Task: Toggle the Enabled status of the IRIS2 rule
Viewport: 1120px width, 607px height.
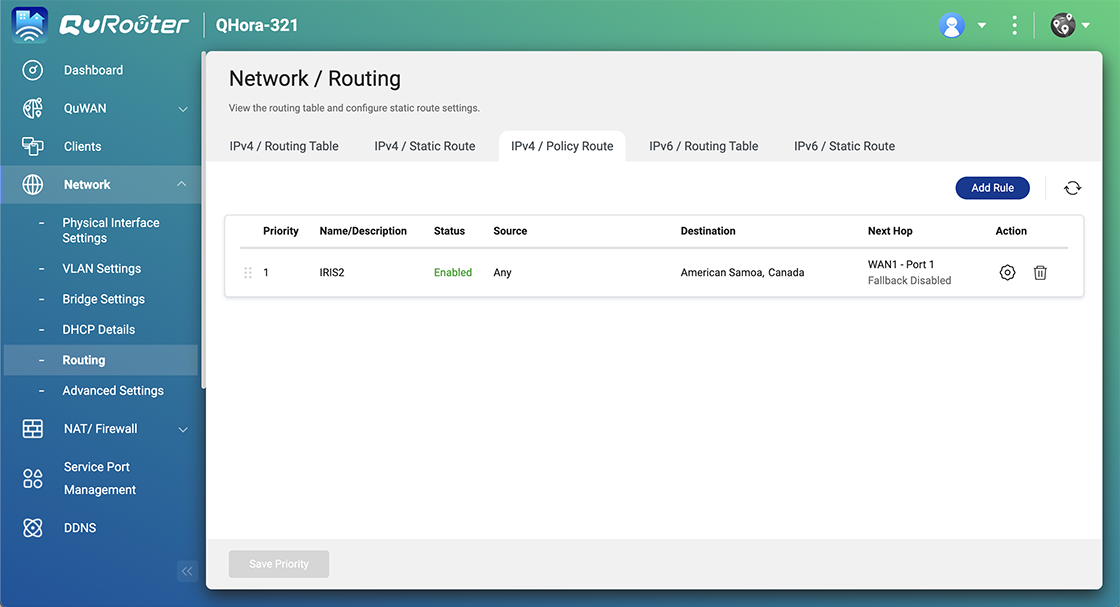Action: click(x=452, y=272)
